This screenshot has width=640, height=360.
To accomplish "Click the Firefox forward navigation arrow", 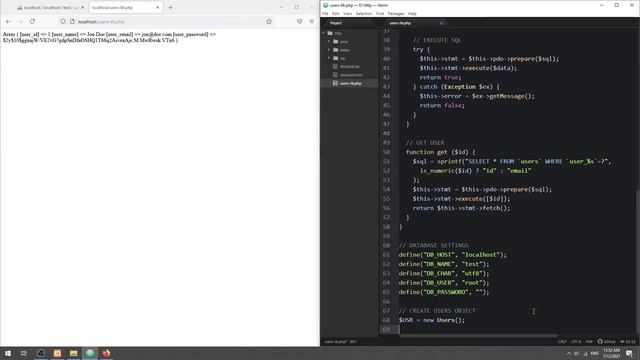I will (x=20, y=21).
